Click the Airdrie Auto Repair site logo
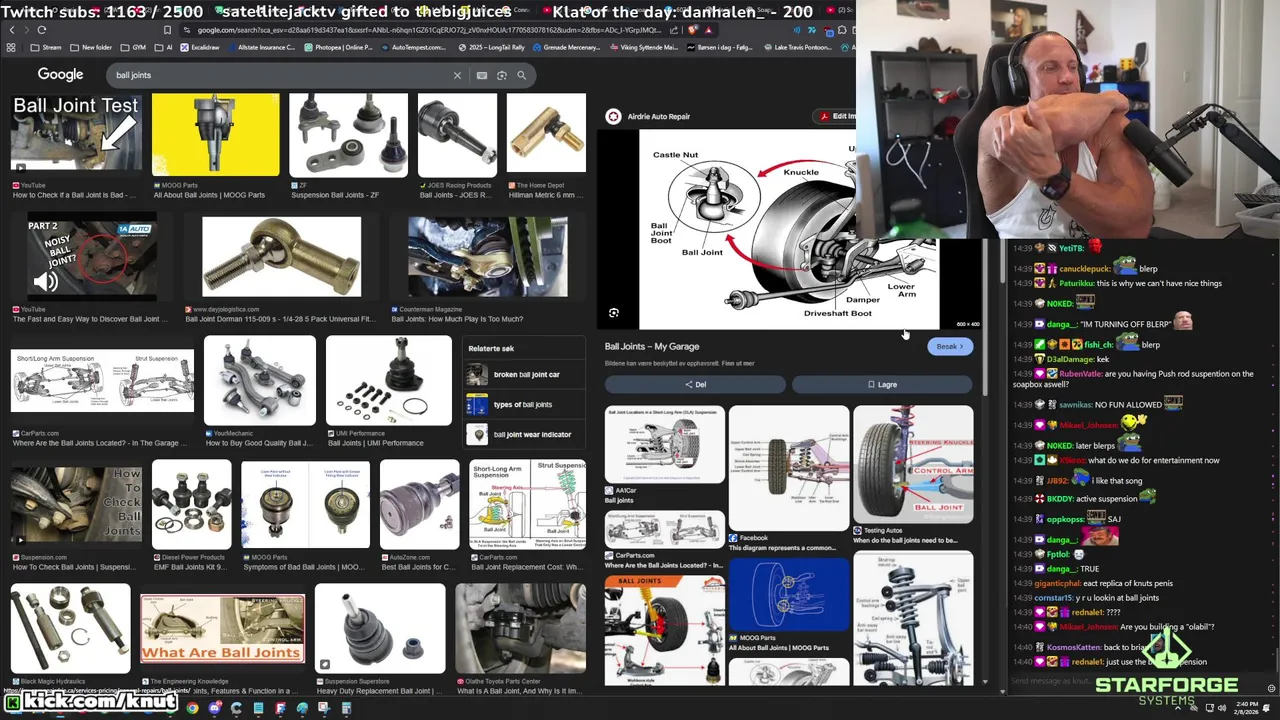The width and height of the screenshot is (1280, 720). pyautogui.click(x=613, y=116)
